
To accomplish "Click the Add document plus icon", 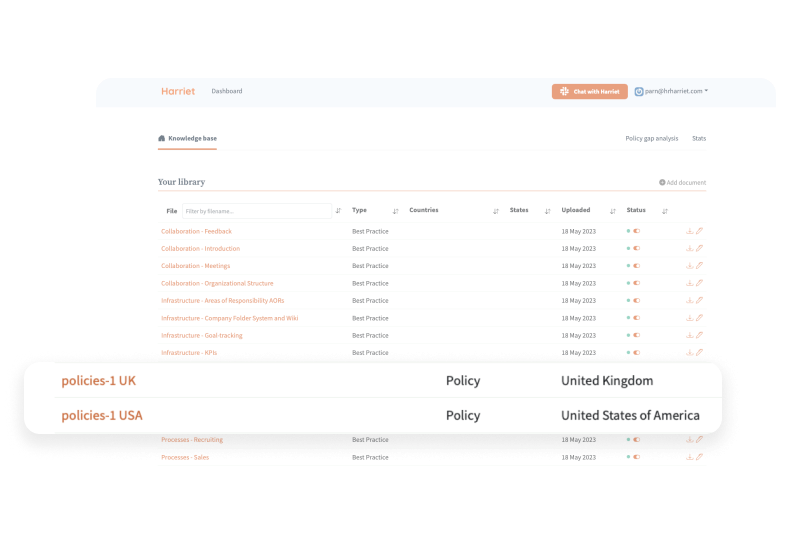I will coord(662,182).
